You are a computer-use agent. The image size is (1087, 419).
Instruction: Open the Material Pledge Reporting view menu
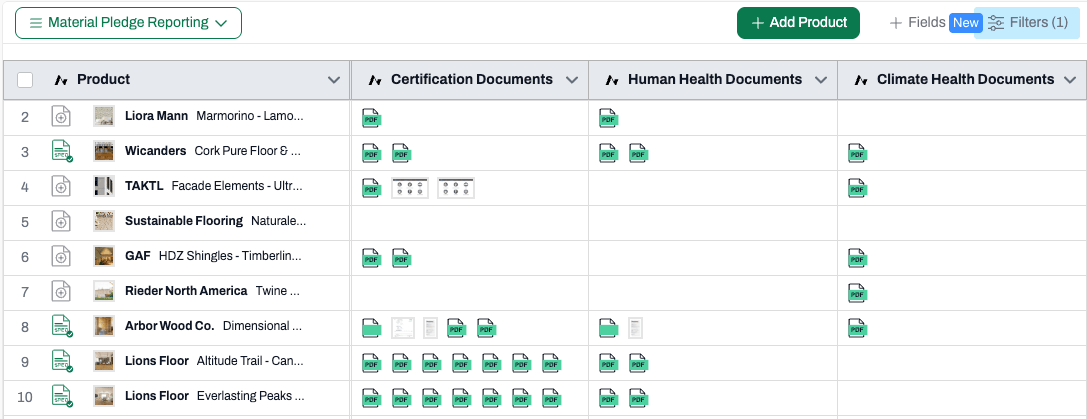128,23
